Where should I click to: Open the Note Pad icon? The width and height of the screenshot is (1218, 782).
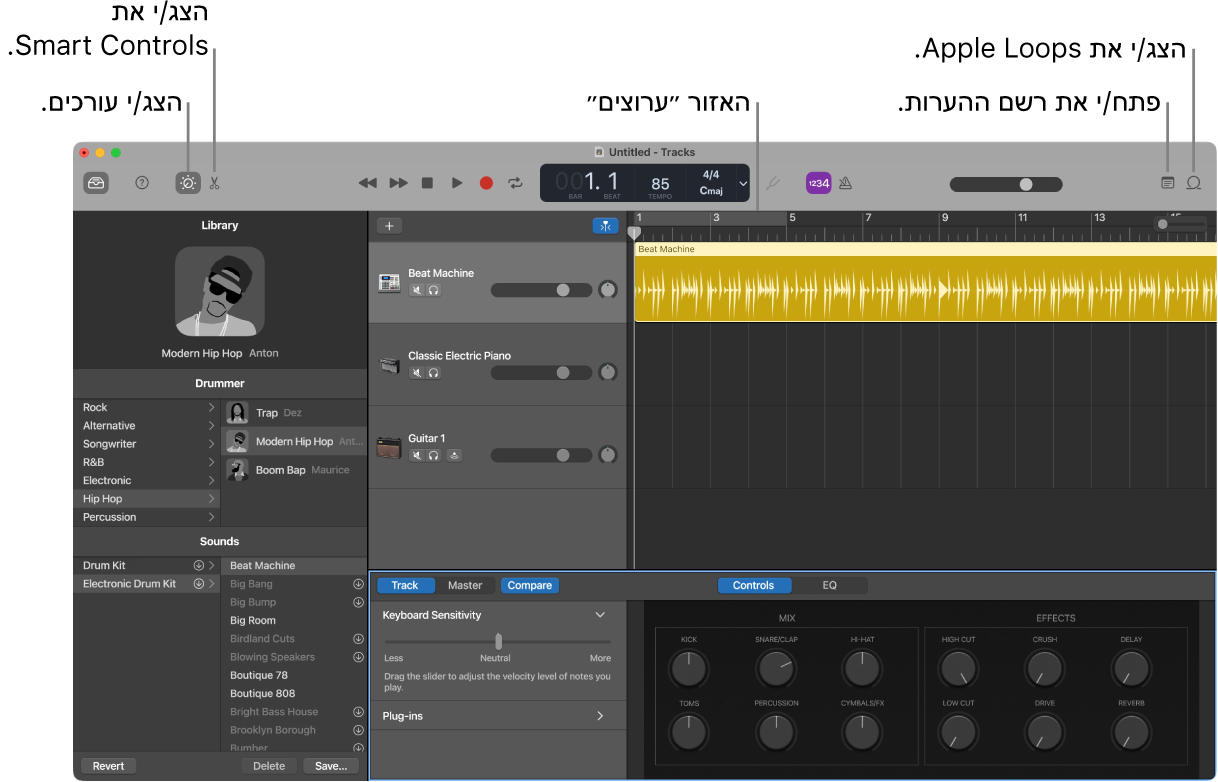1168,183
